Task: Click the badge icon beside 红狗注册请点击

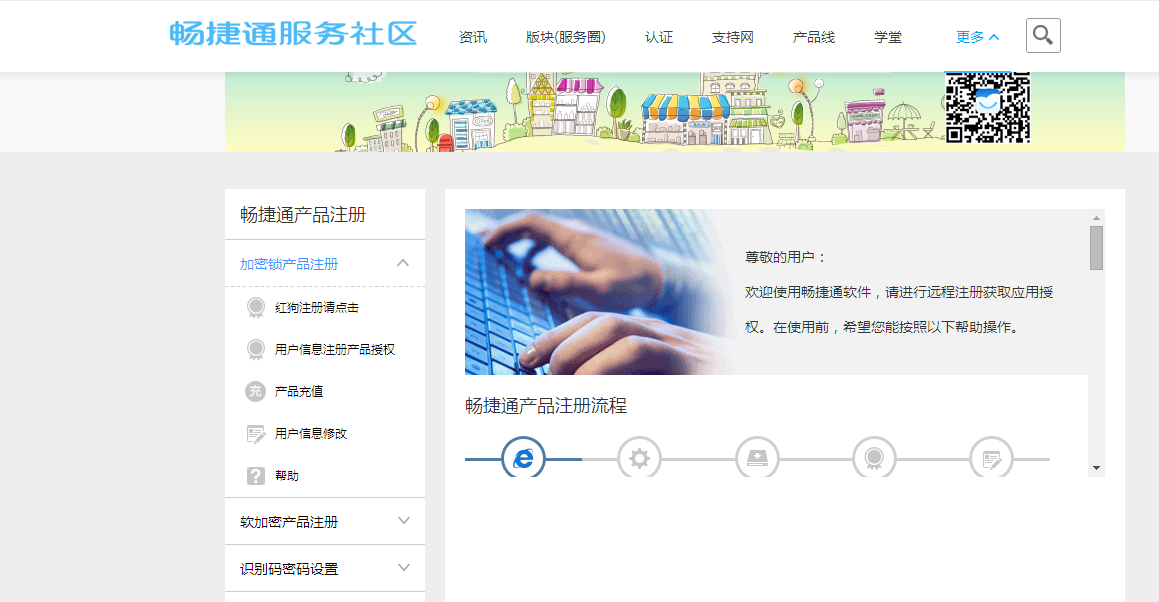Action: pos(256,308)
